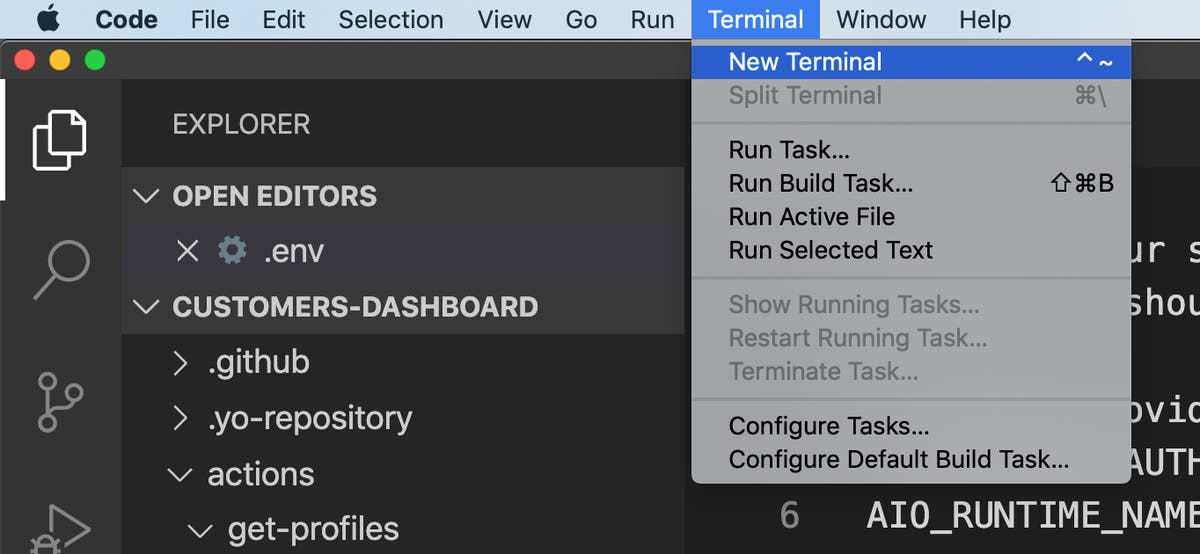The width and height of the screenshot is (1200, 554).
Task: Select the .env file in Open Editors
Action: pyautogui.click(x=293, y=250)
